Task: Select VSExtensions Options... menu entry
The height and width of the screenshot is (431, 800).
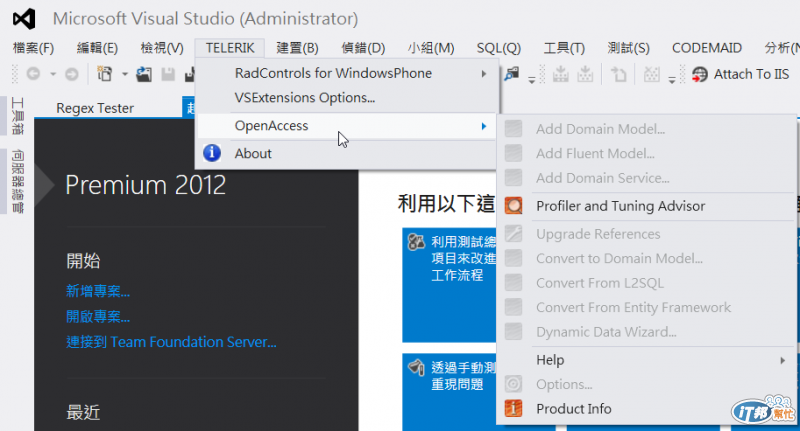Action: pyautogui.click(x=346, y=97)
